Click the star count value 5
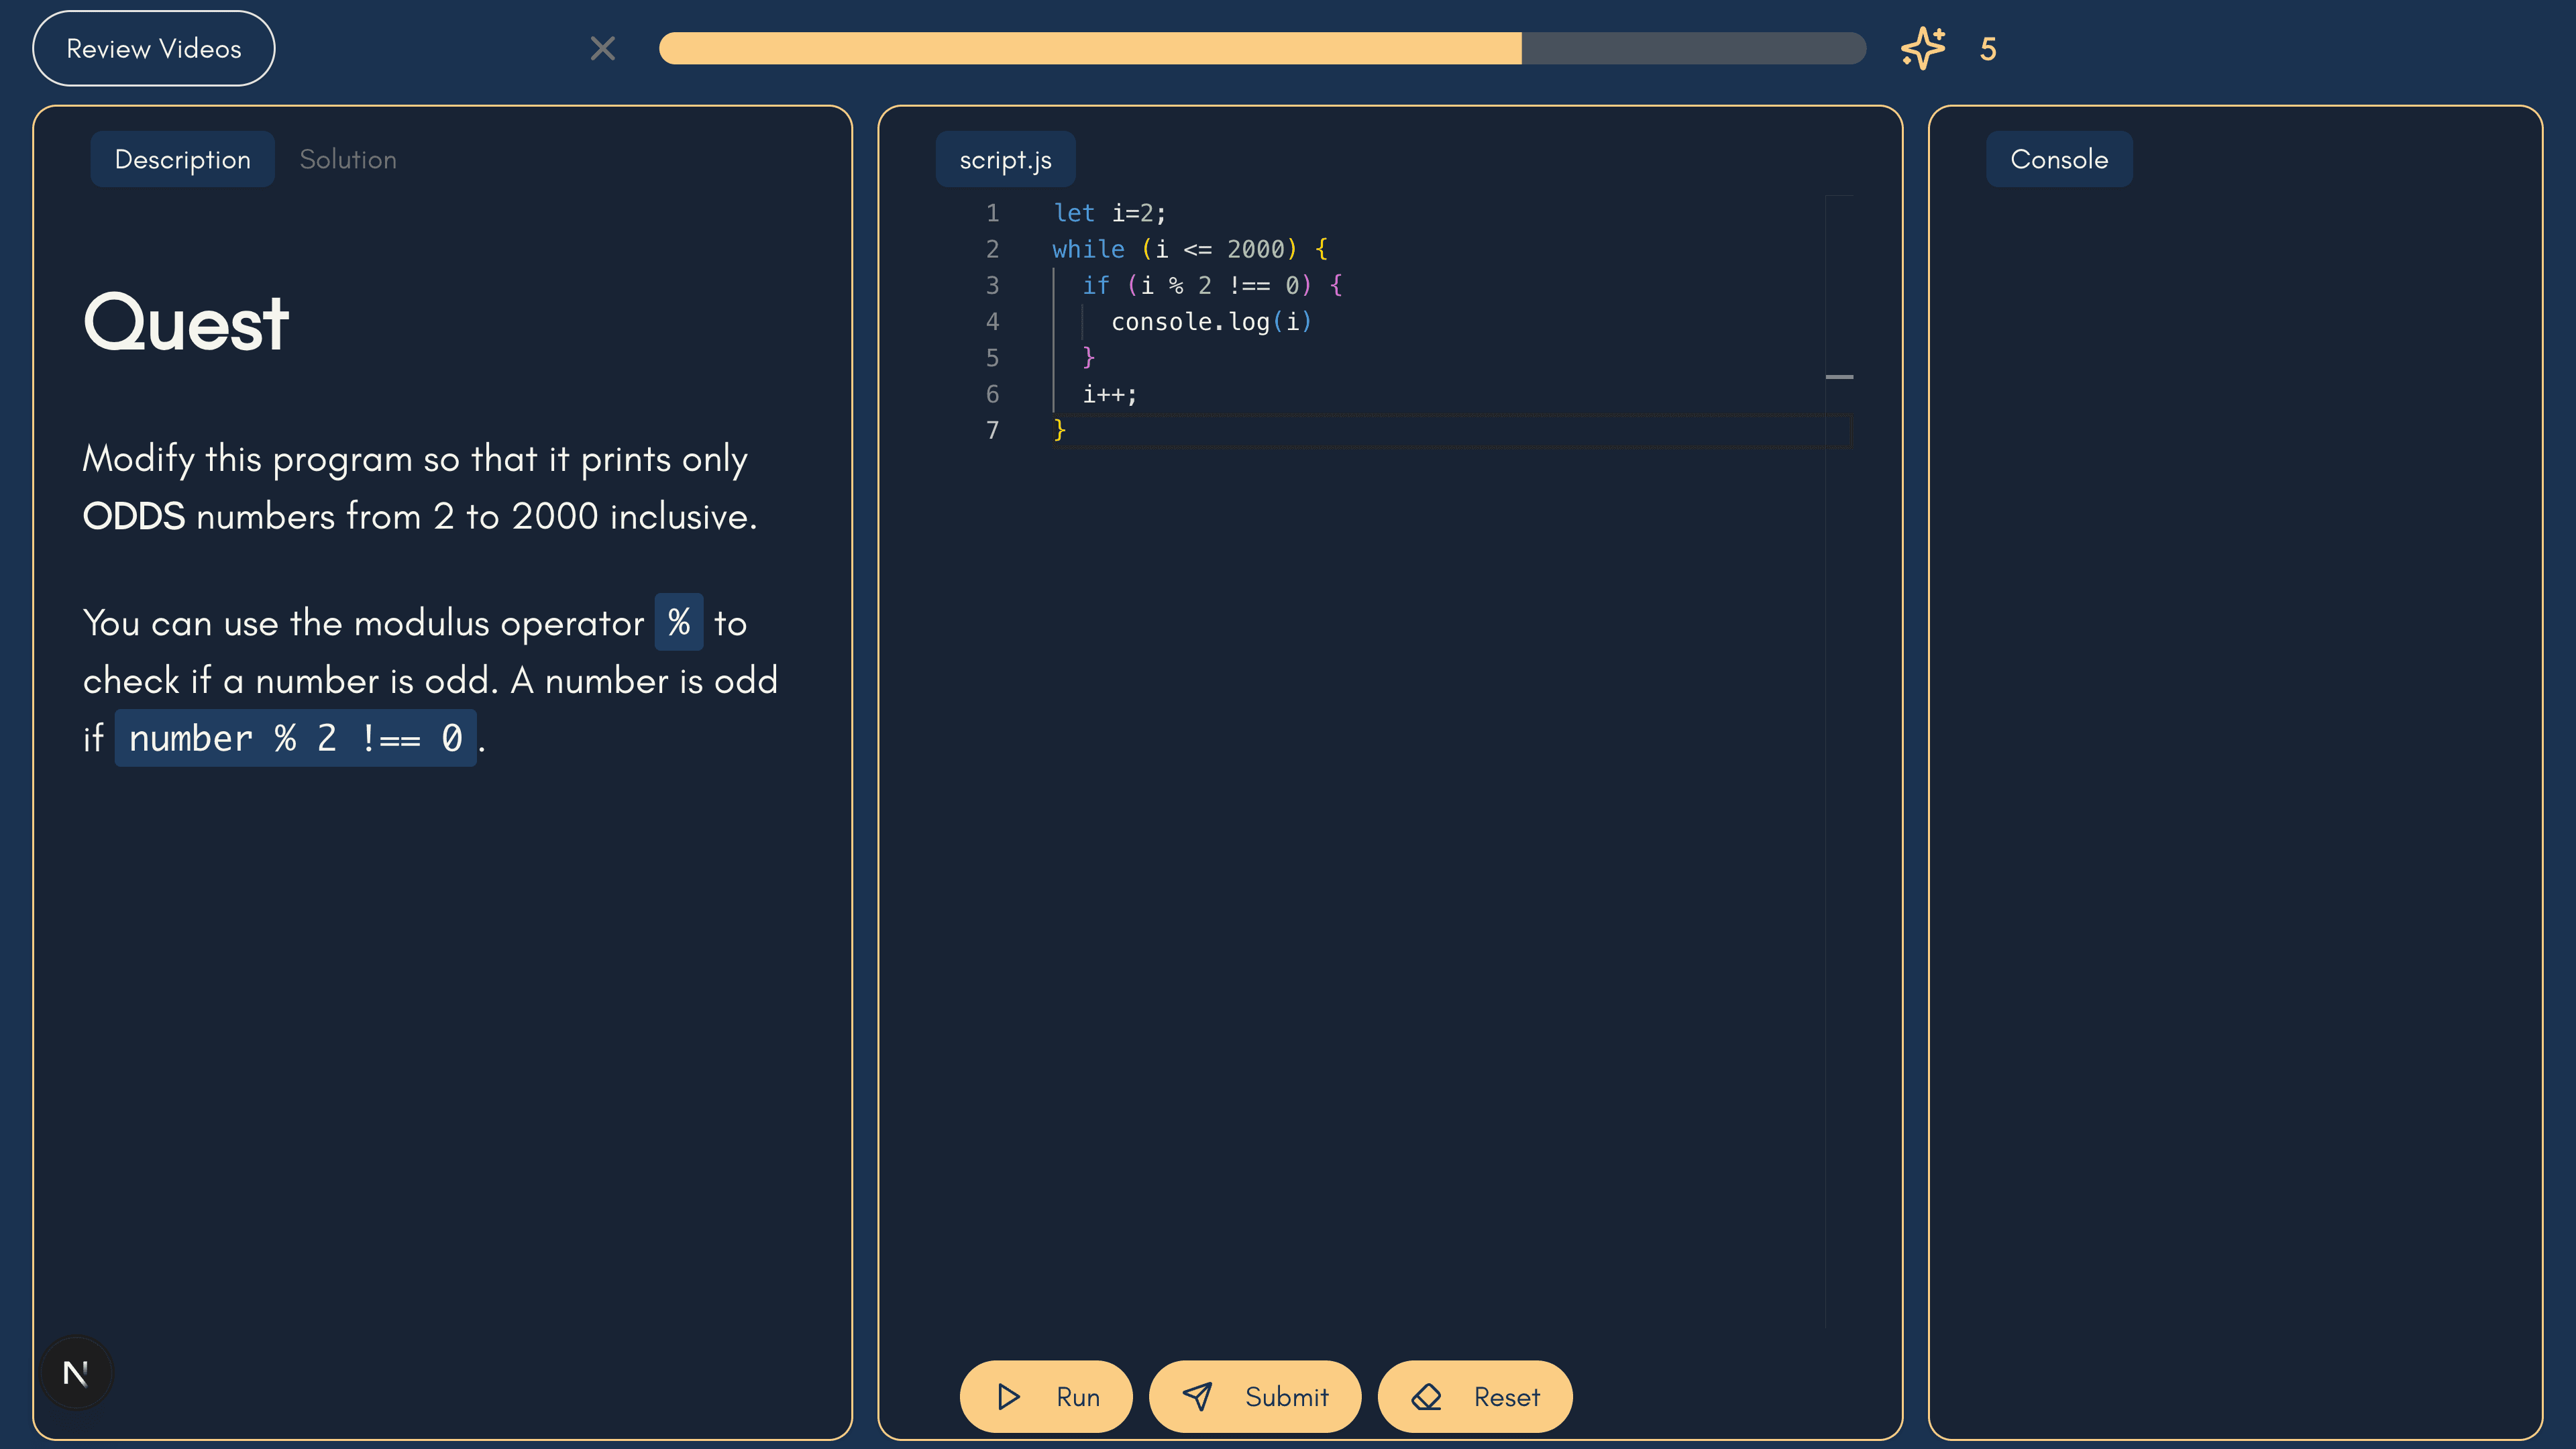This screenshot has width=2576, height=1449. [1988, 49]
